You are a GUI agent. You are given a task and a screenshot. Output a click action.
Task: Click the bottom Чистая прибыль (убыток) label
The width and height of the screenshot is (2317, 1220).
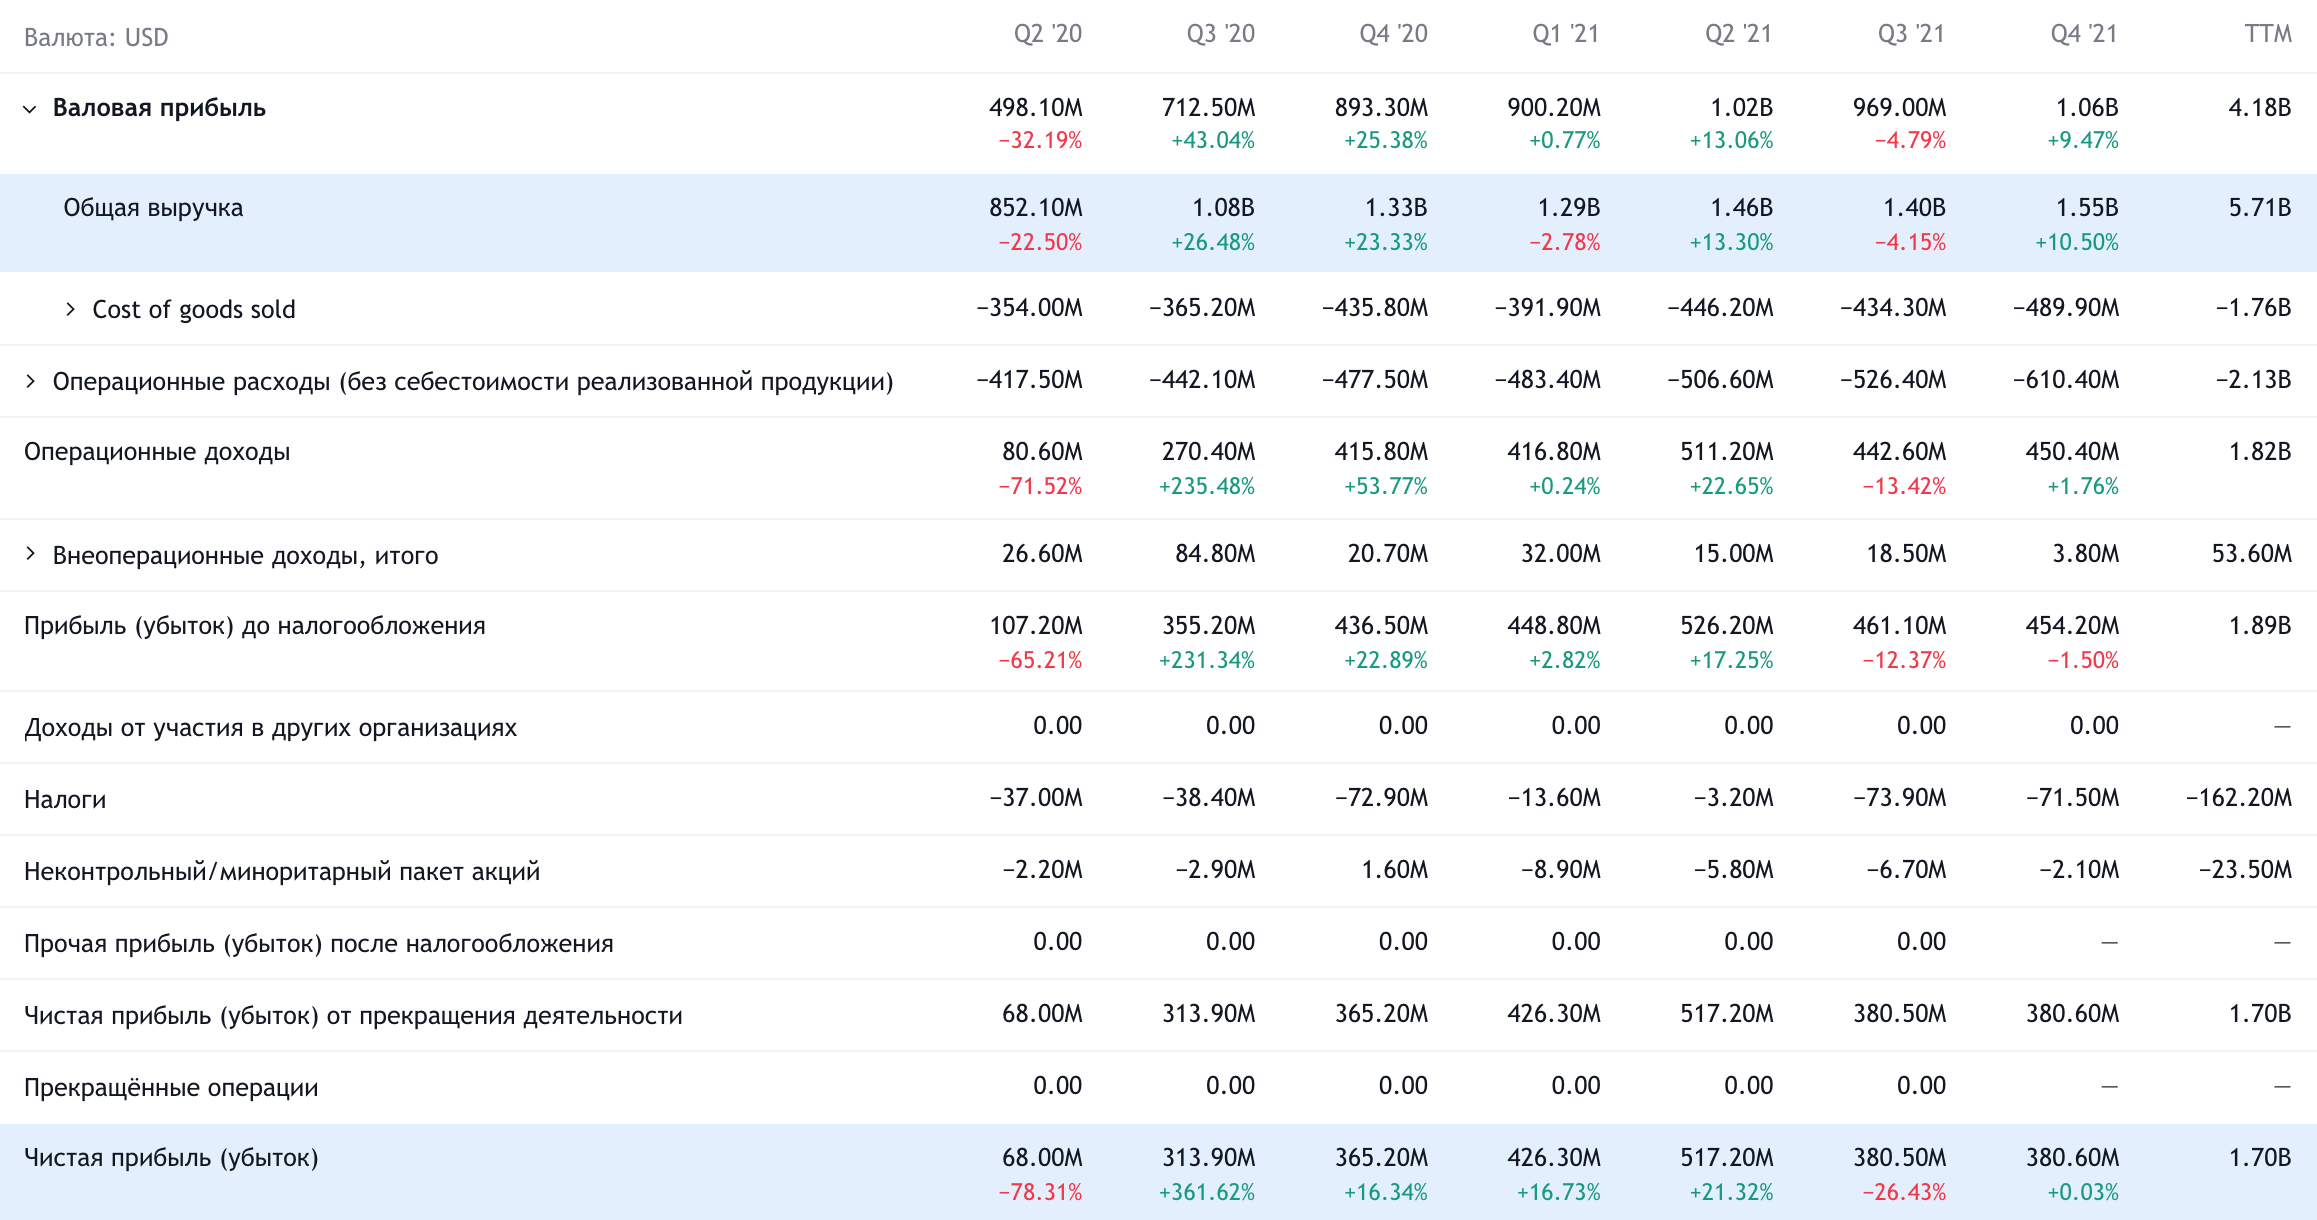171,1158
